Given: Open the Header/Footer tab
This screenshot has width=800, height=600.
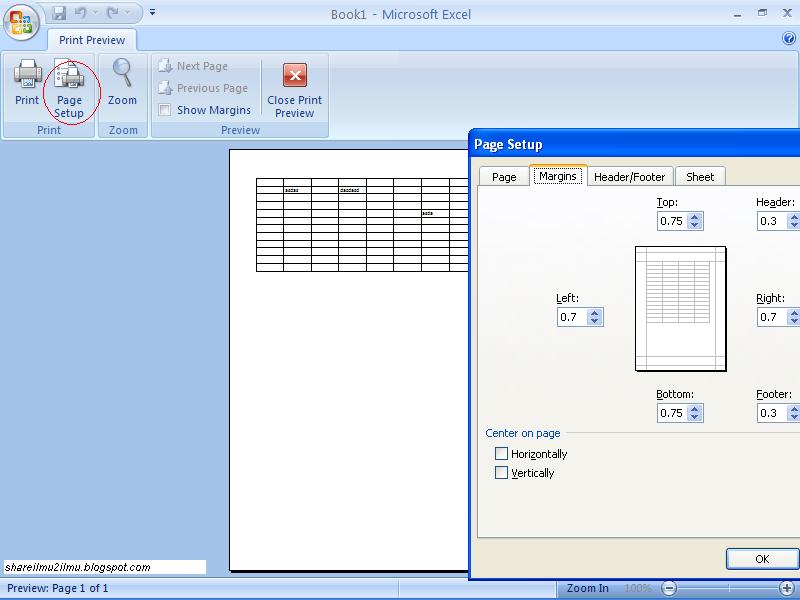Looking at the screenshot, I should [x=630, y=177].
